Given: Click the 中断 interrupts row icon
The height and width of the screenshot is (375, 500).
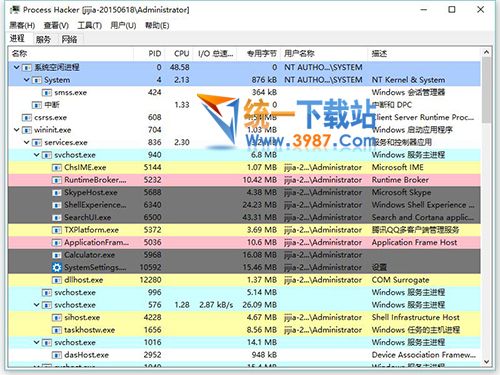Looking at the screenshot, I should pyautogui.click(x=36, y=105).
